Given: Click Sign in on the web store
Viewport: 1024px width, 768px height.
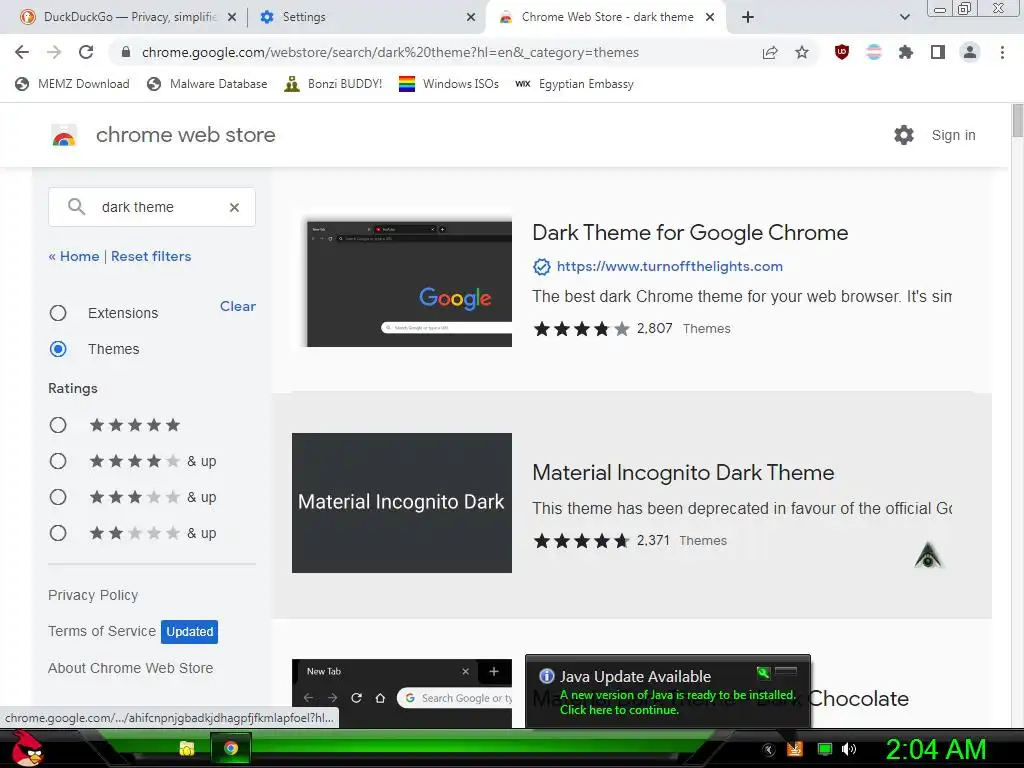Looking at the screenshot, I should coord(953,135).
